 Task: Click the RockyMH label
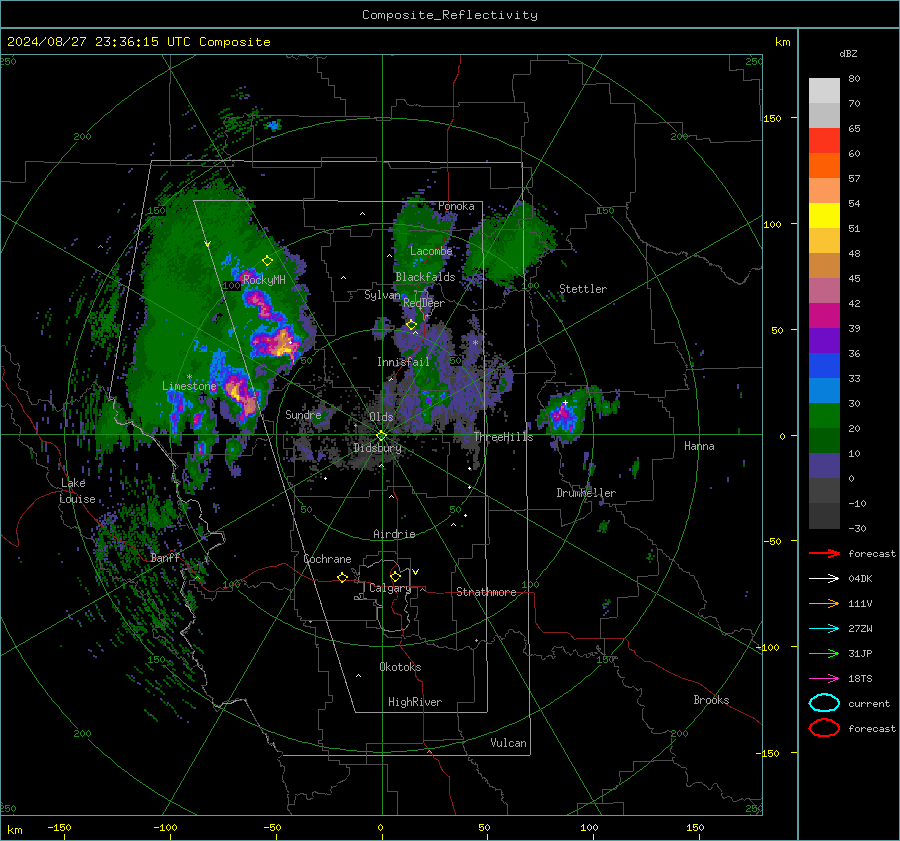click(264, 280)
